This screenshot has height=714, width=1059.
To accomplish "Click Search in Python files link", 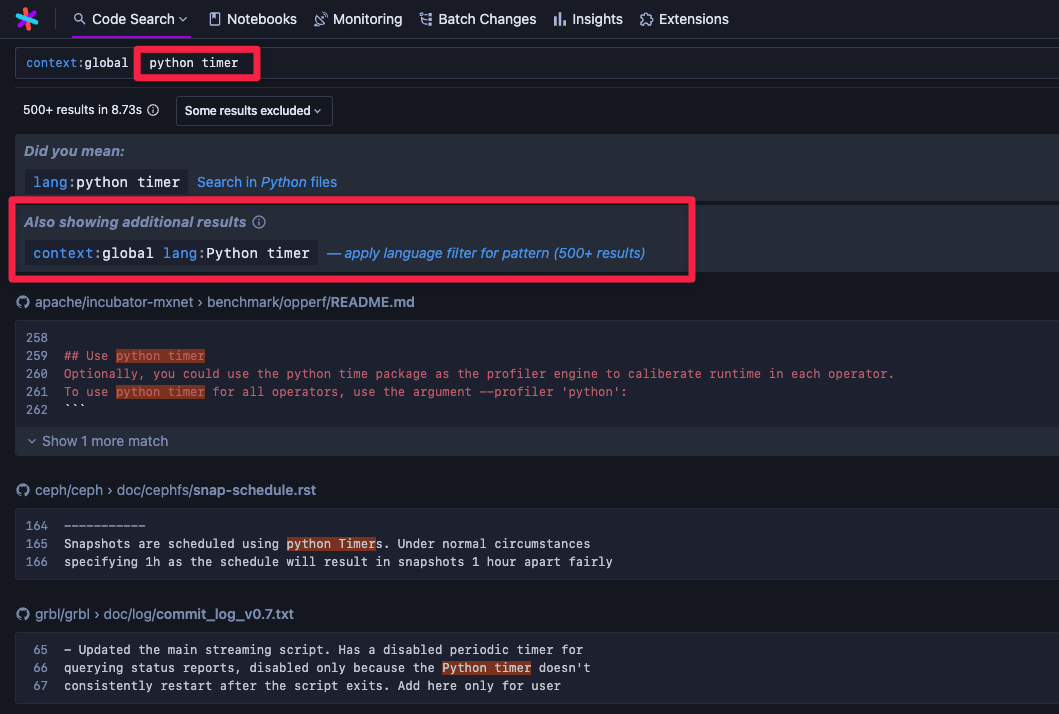I will [x=267, y=182].
